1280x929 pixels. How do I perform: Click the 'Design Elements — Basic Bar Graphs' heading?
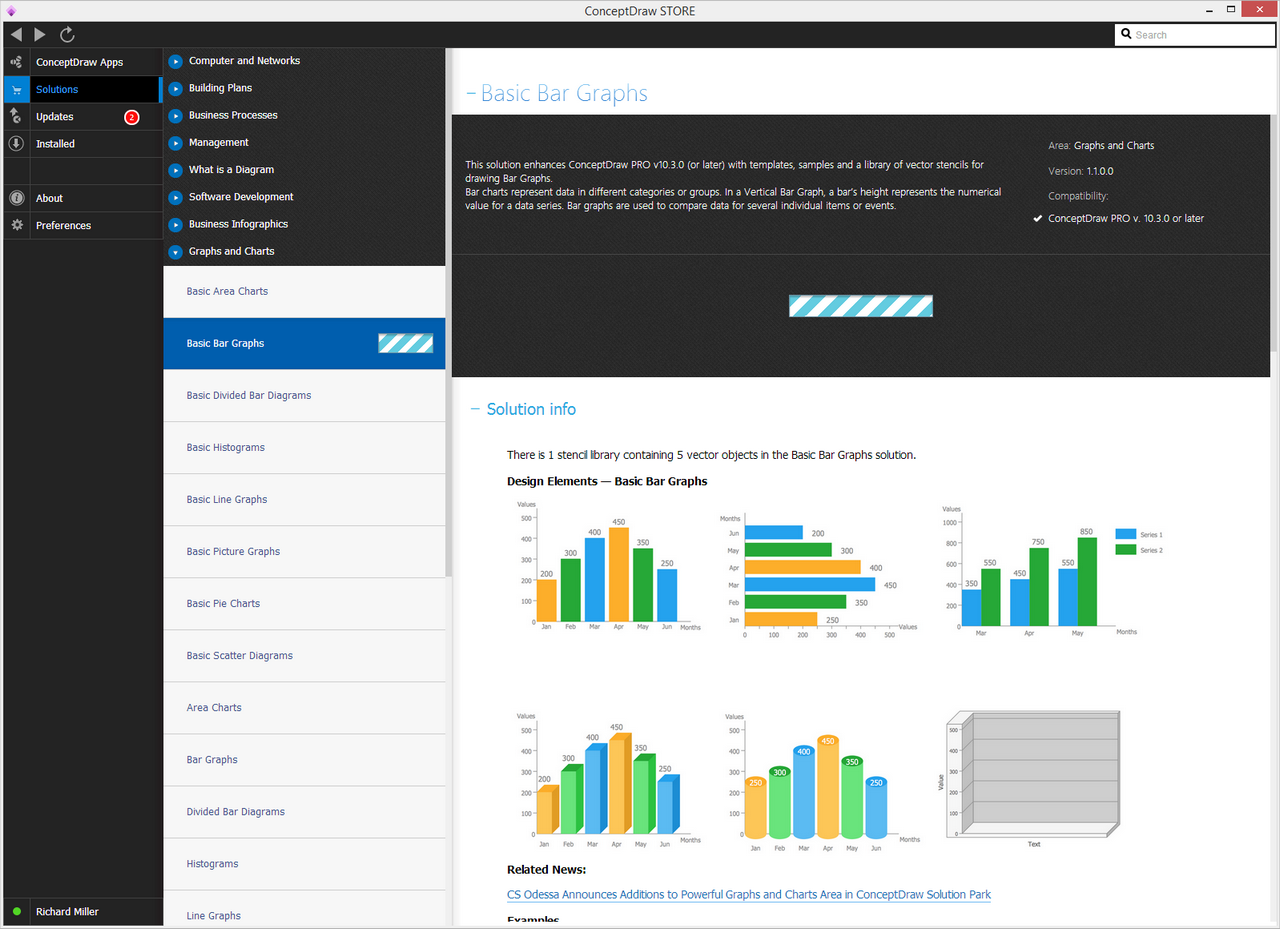click(x=607, y=482)
